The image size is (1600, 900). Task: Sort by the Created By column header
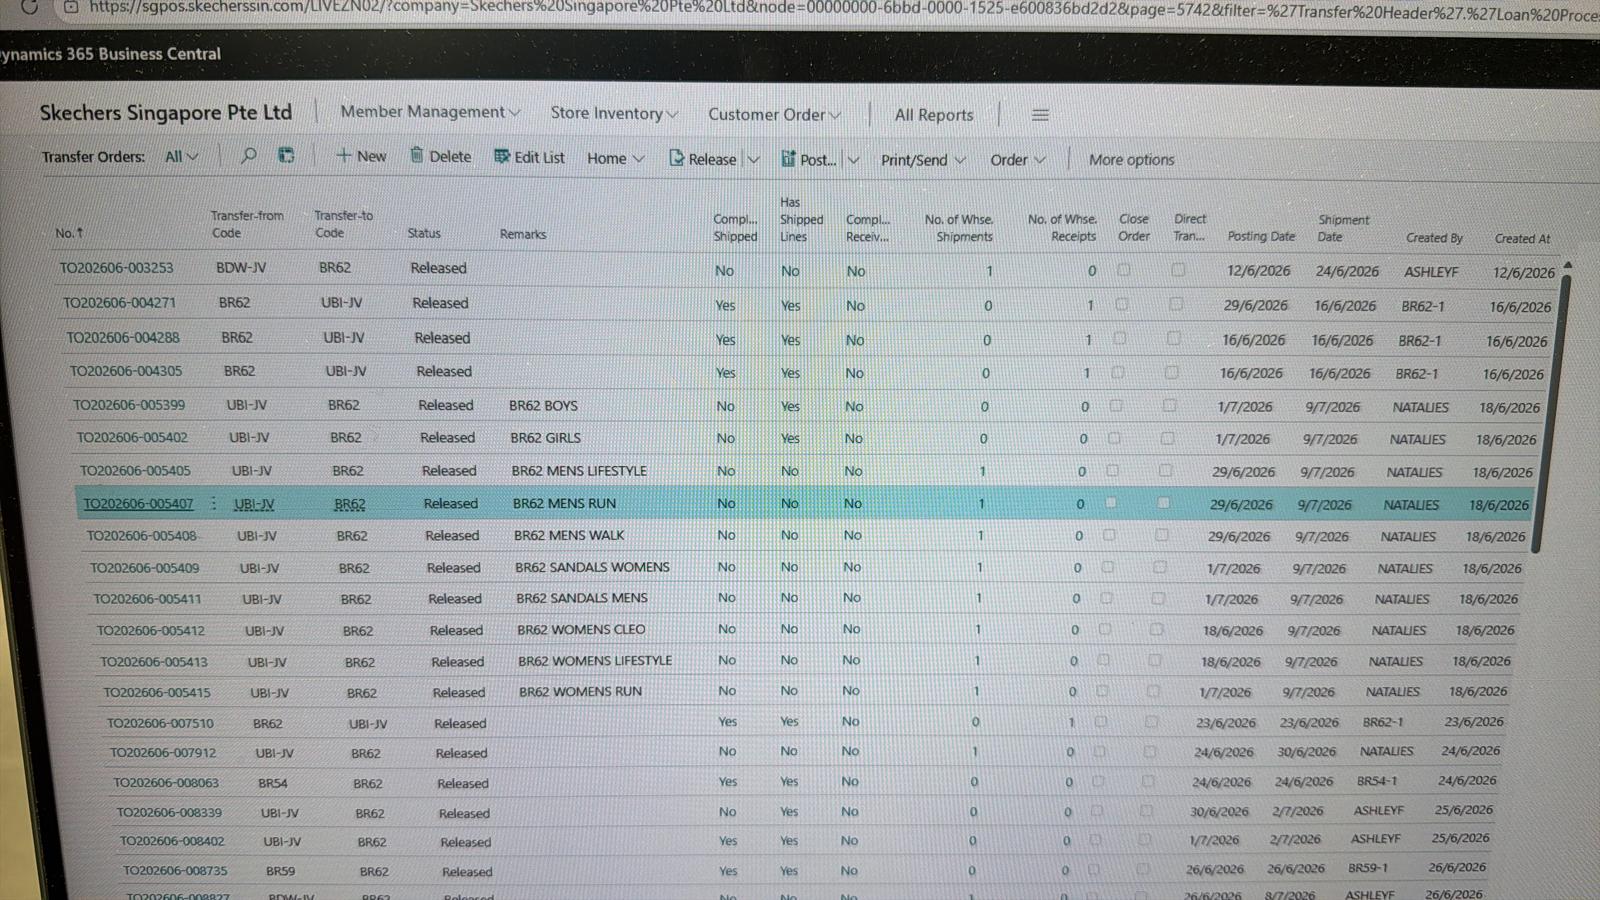[1434, 238]
